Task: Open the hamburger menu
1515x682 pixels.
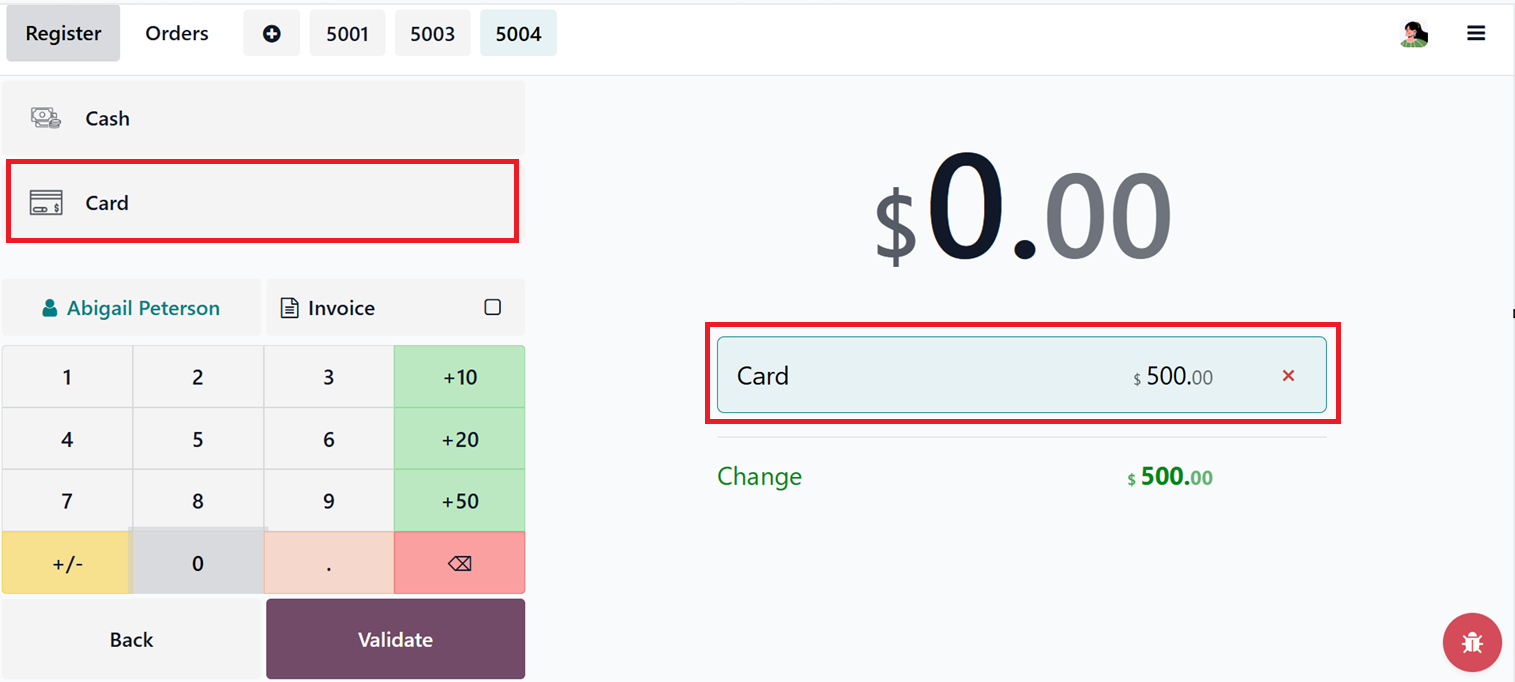Action: pos(1476,33)
